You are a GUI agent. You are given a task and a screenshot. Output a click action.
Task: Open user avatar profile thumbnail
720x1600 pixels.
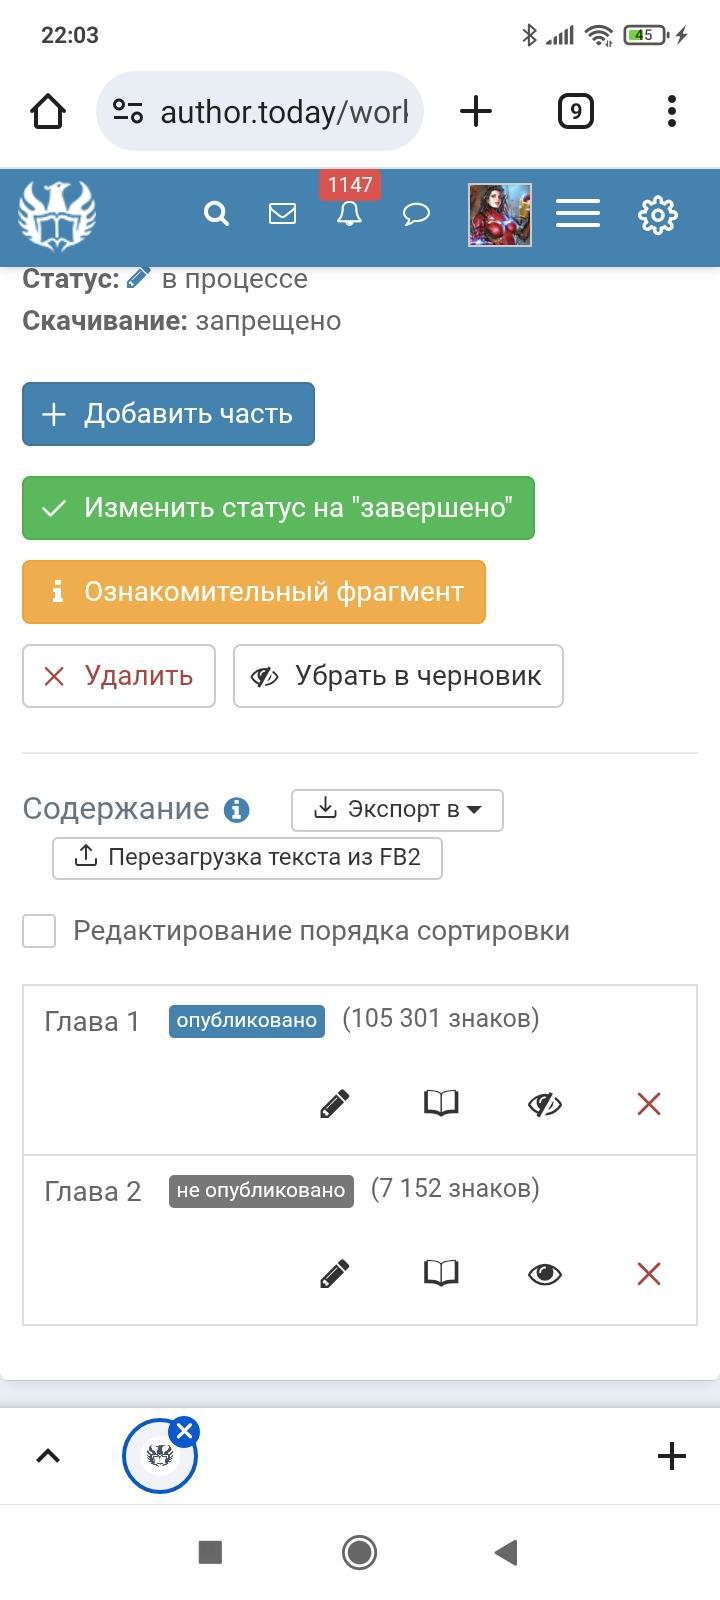[500, 214]
